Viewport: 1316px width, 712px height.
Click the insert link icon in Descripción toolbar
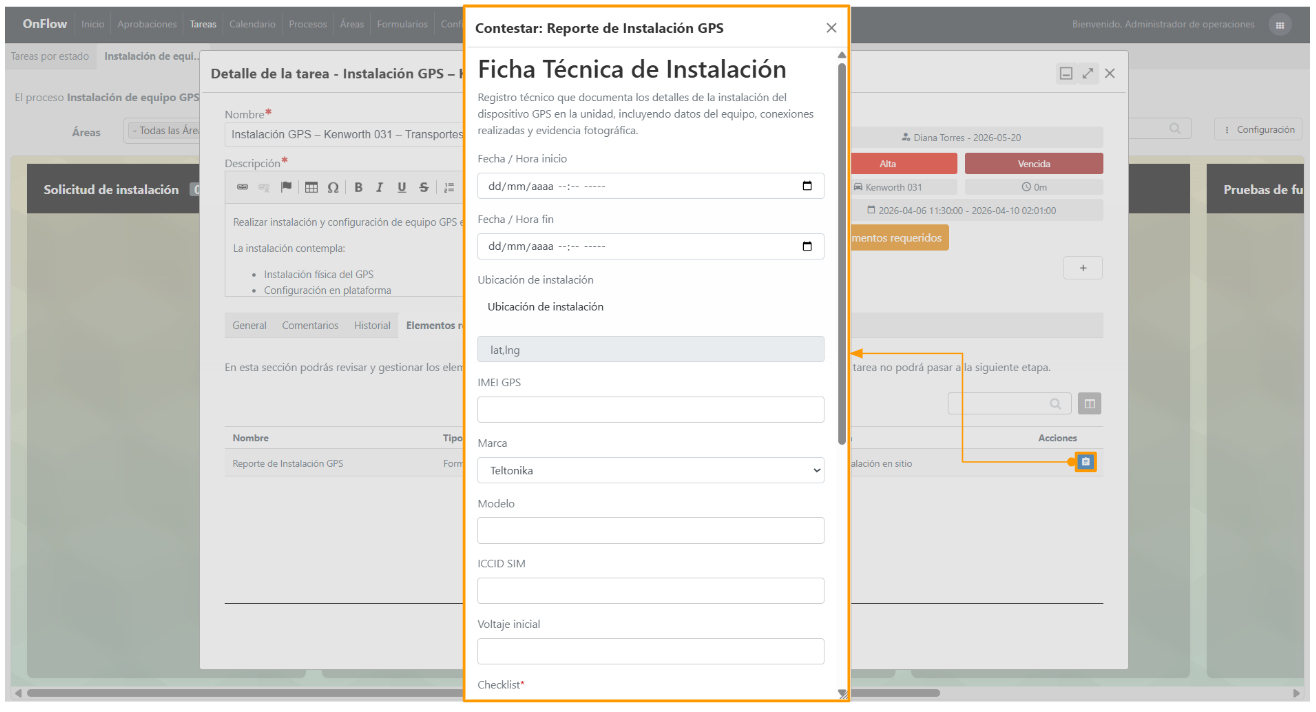[243, 187]
